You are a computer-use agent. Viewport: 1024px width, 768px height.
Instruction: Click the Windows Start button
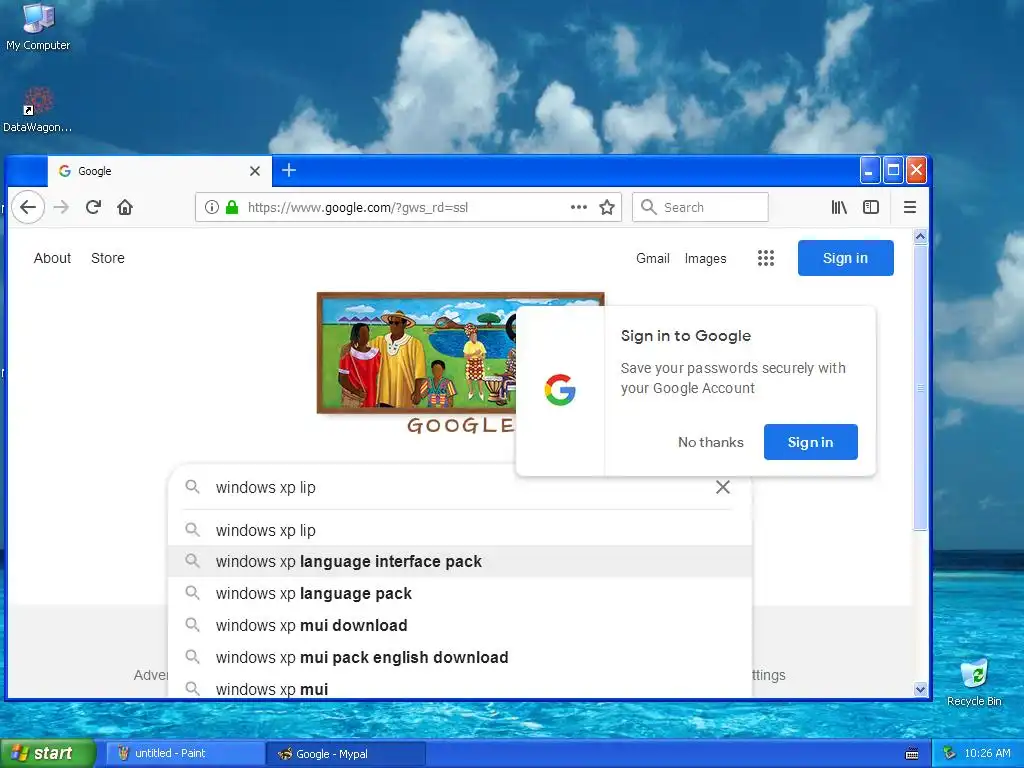(48, 753)
